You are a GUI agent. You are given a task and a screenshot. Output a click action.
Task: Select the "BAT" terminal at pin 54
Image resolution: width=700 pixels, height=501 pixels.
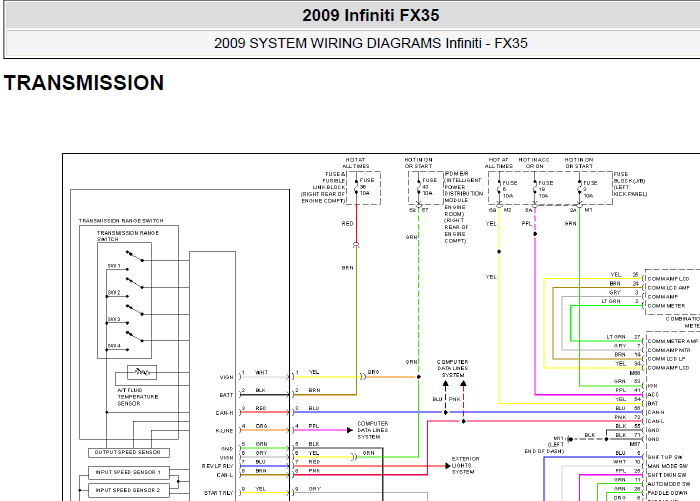point(653,404)
